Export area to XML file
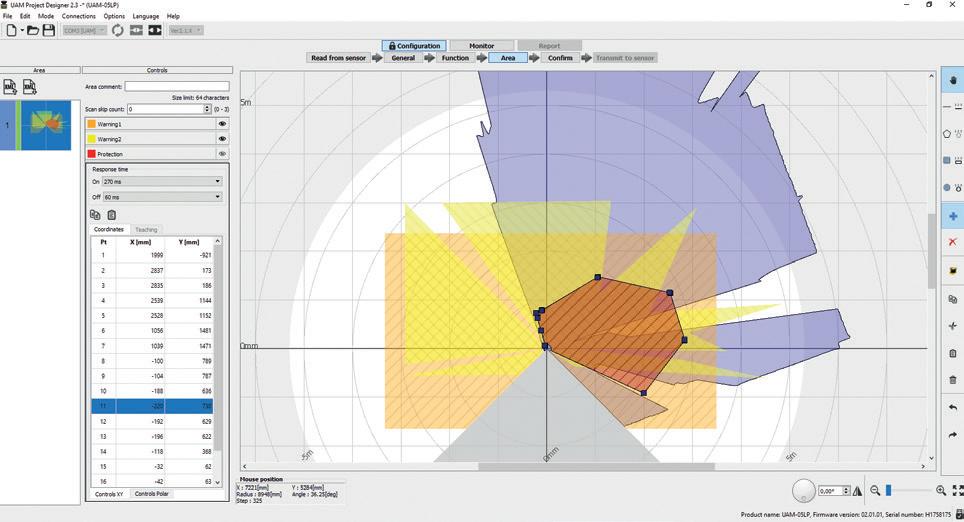964x522 pixels. pos(30,87)
